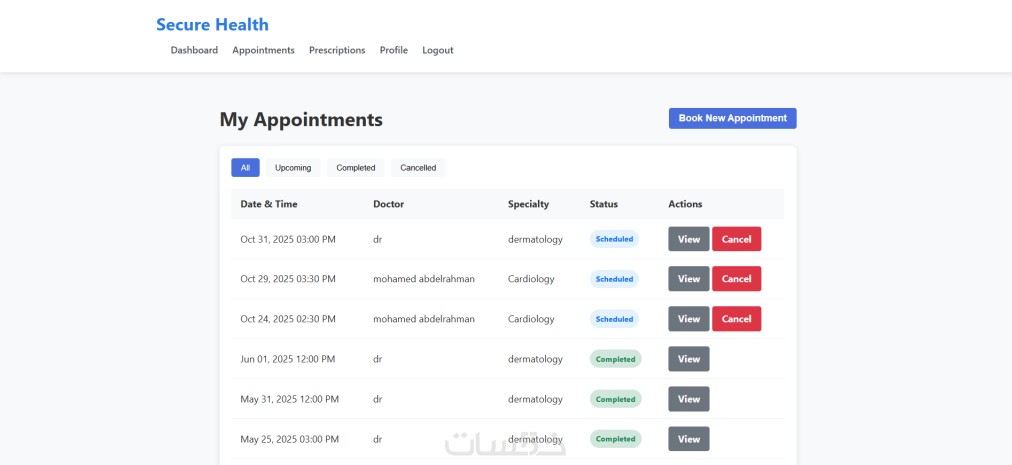Log out using Logout link
This screenshot has height=465, width=1012.
point(437,50)
